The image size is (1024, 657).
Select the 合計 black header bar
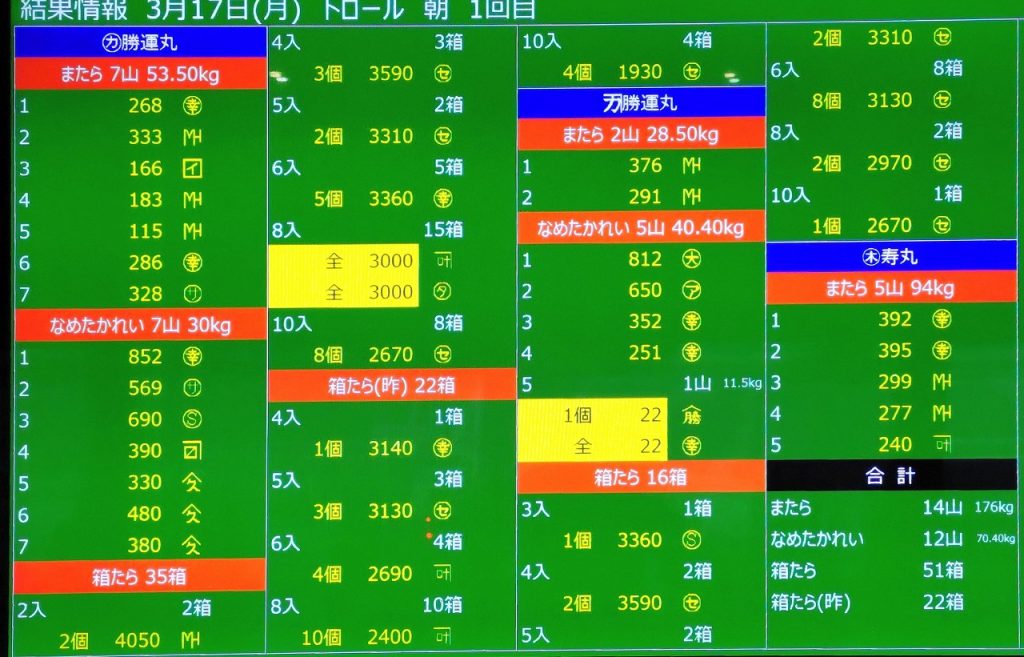click(891, 475)
